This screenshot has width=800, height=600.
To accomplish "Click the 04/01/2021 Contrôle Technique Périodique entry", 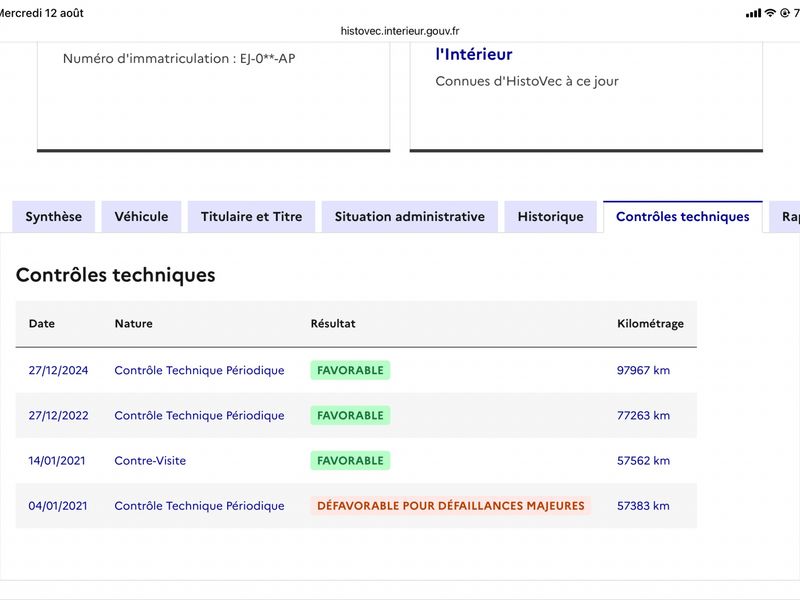I will [199, 506].
